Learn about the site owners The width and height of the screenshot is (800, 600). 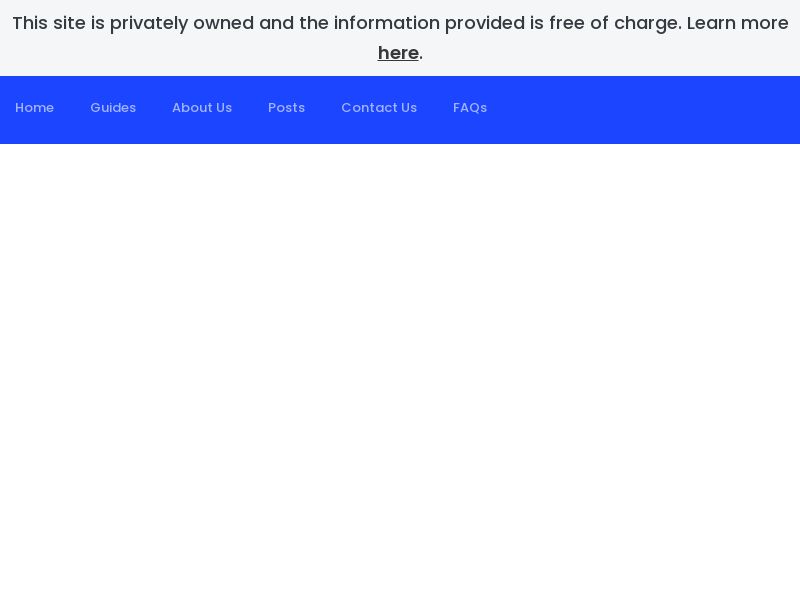pyautogui.click(x=202, y=108)
